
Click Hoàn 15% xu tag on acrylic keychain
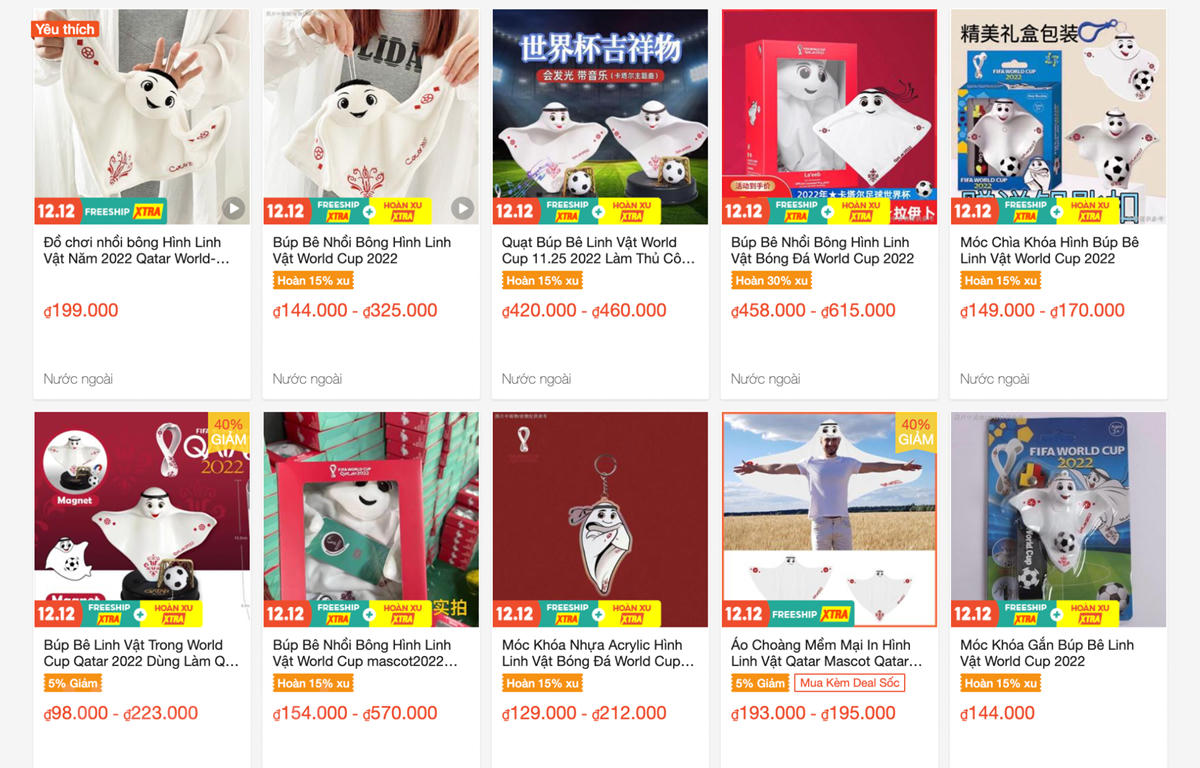tap(541, 684)
